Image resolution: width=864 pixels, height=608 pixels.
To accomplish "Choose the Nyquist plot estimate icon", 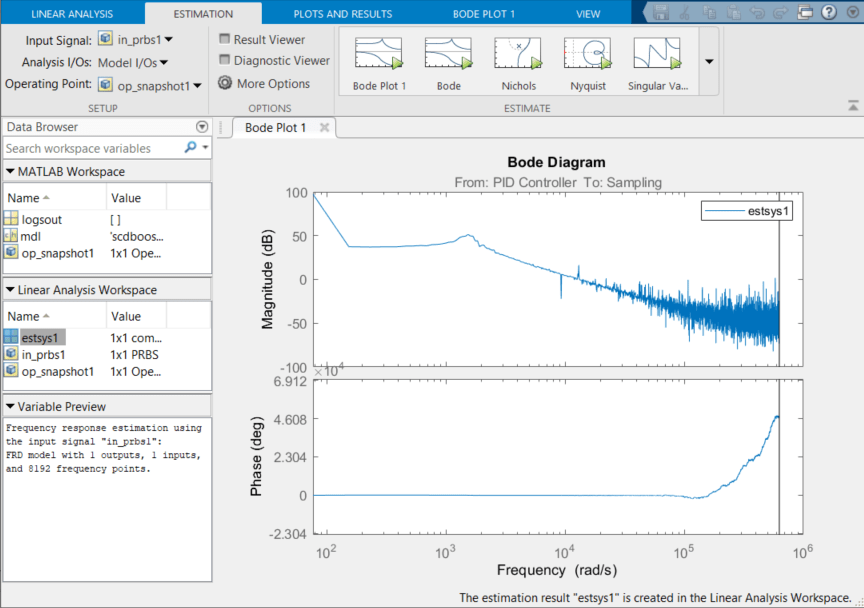I will click(x=587, y=55).
